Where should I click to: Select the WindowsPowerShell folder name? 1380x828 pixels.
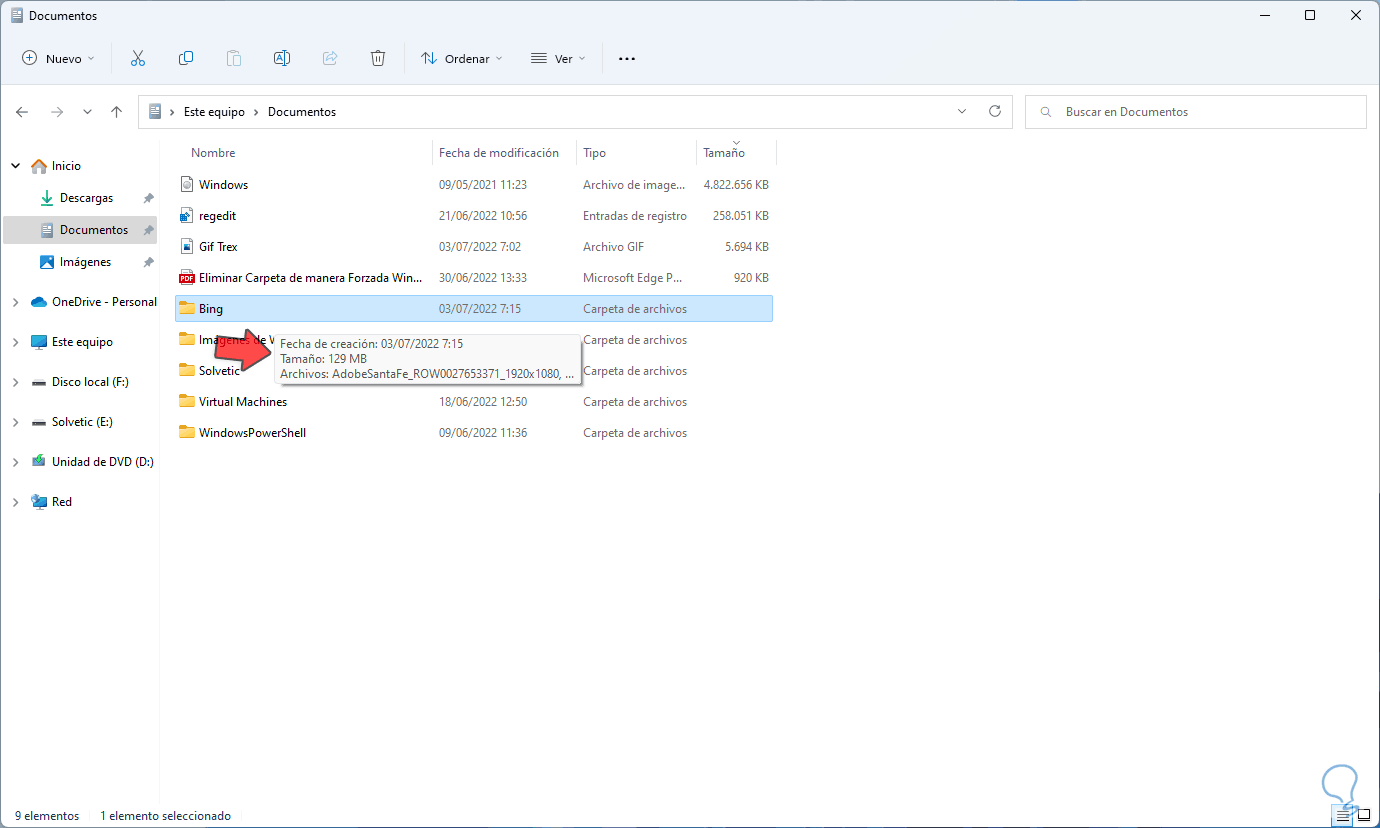click(x=252, y=433)
